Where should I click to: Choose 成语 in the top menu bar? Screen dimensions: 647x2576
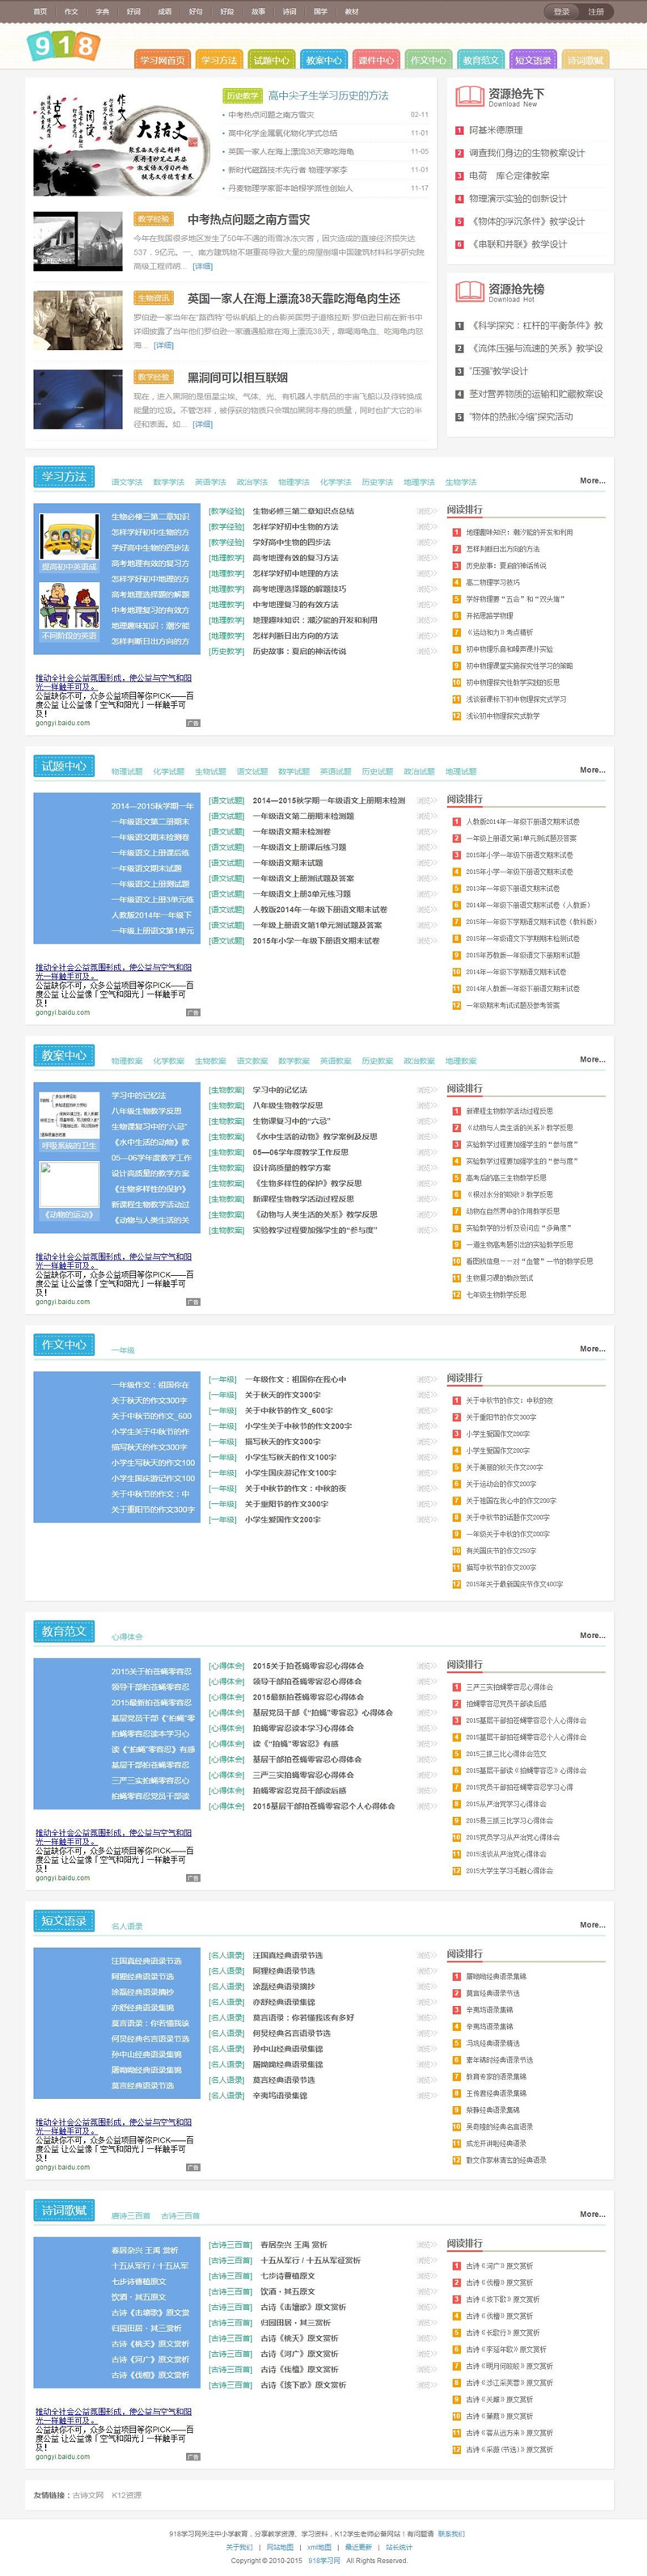pyautogui.click(x=164, y=12)
